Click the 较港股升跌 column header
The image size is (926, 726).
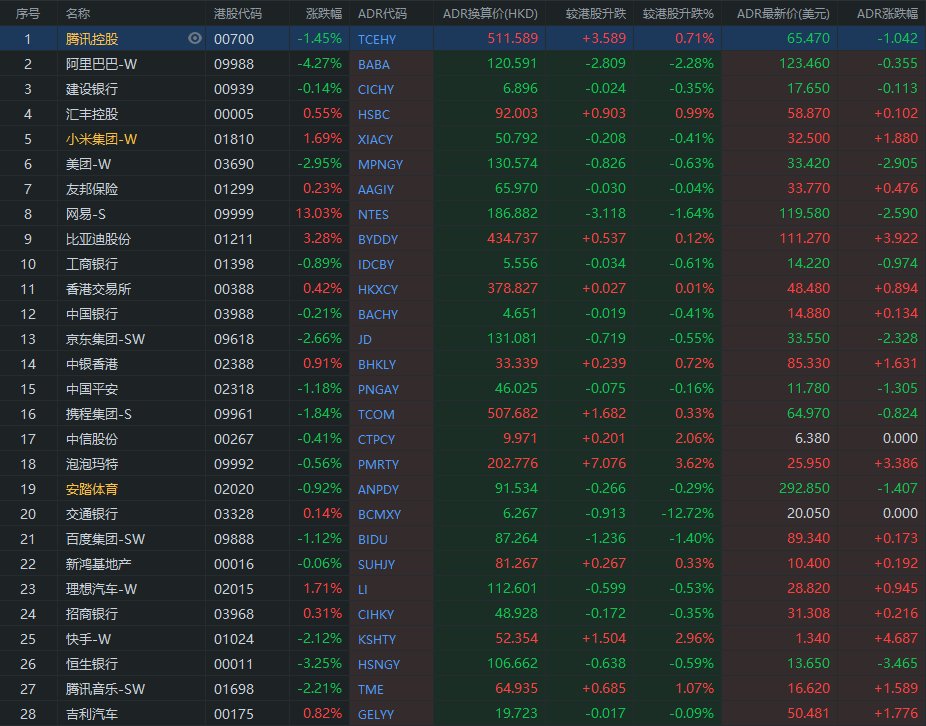tap(595, 14)
